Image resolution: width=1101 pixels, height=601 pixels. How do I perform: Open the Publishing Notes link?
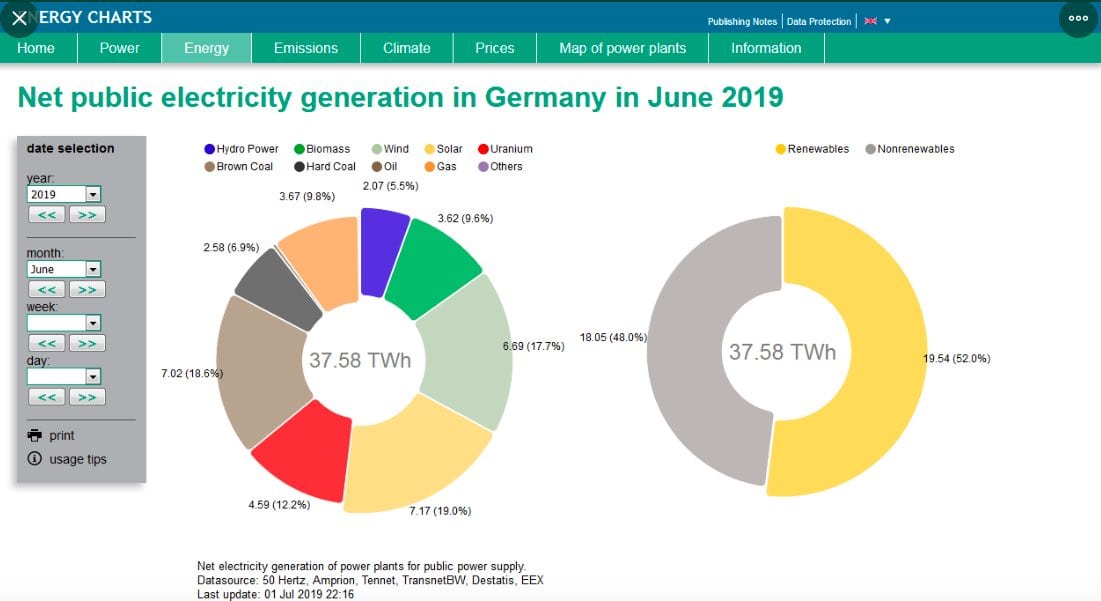pos(742,20)
